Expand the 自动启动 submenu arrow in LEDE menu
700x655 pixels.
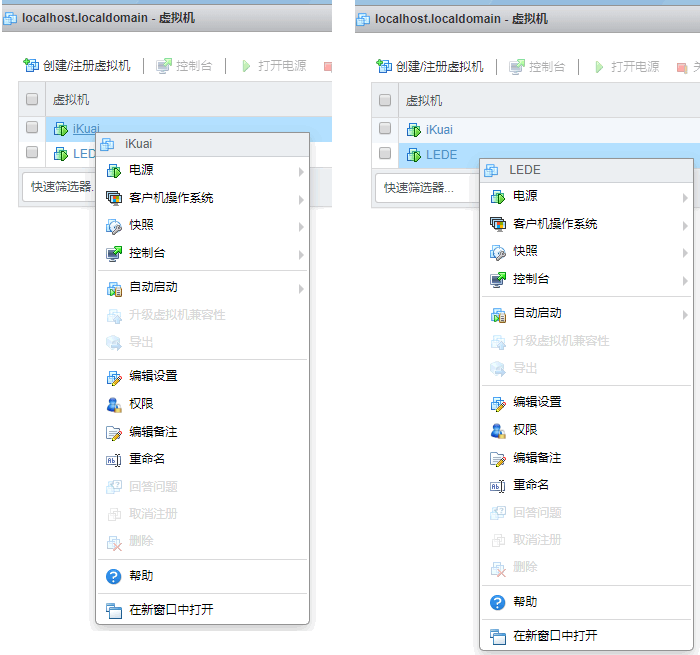click(684, 314)
